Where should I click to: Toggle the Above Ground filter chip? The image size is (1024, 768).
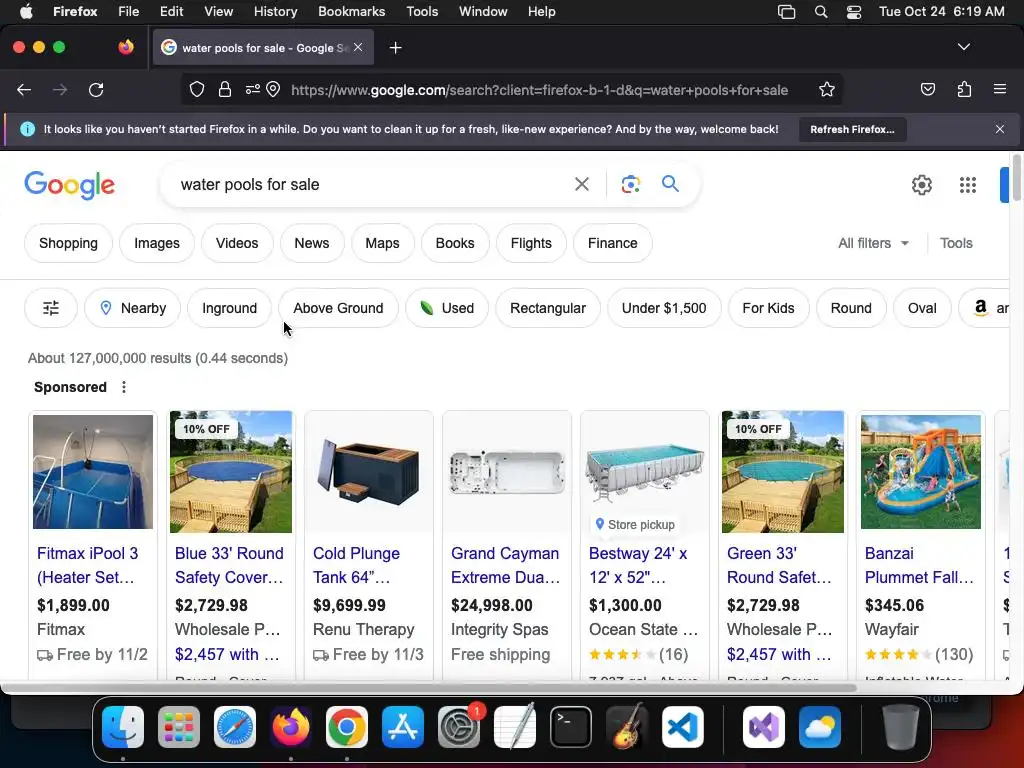(x=338, y=308)
